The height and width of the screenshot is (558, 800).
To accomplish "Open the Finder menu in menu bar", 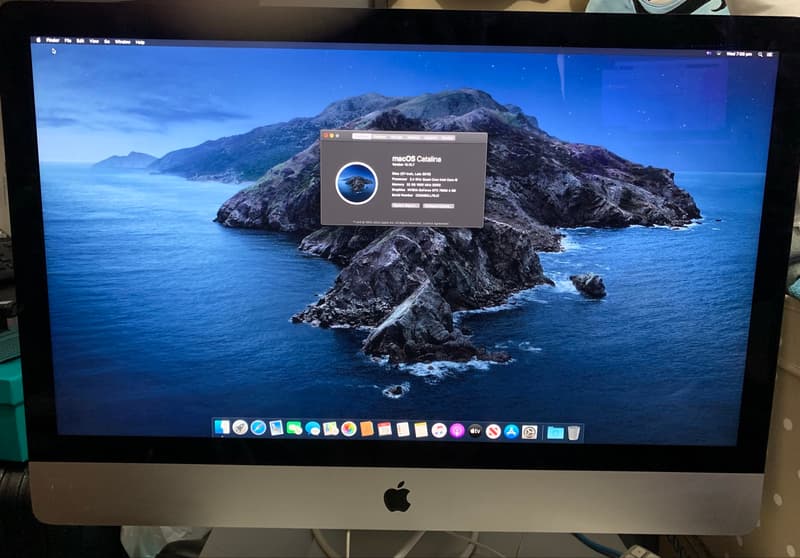I will click(x=53, y=40).
